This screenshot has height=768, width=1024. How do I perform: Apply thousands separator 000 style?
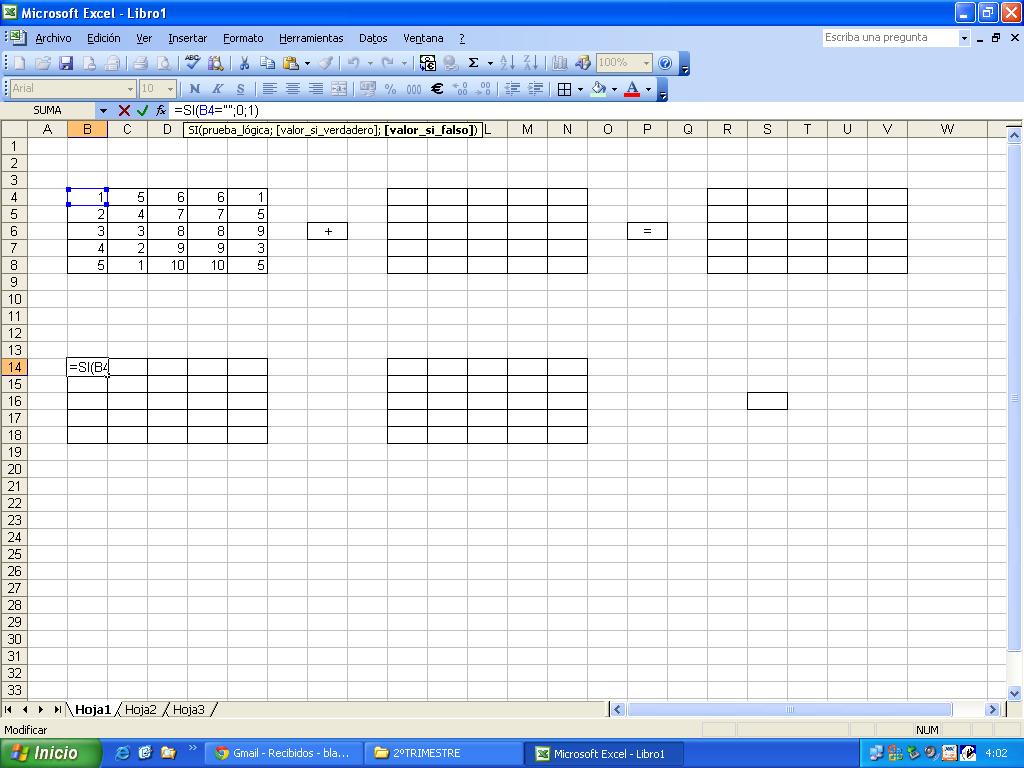[413, 89]
